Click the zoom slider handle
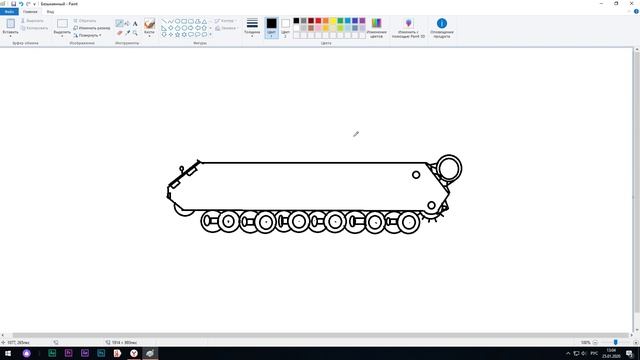Screen dimensions: 640x360 click(x=616, y=342)
